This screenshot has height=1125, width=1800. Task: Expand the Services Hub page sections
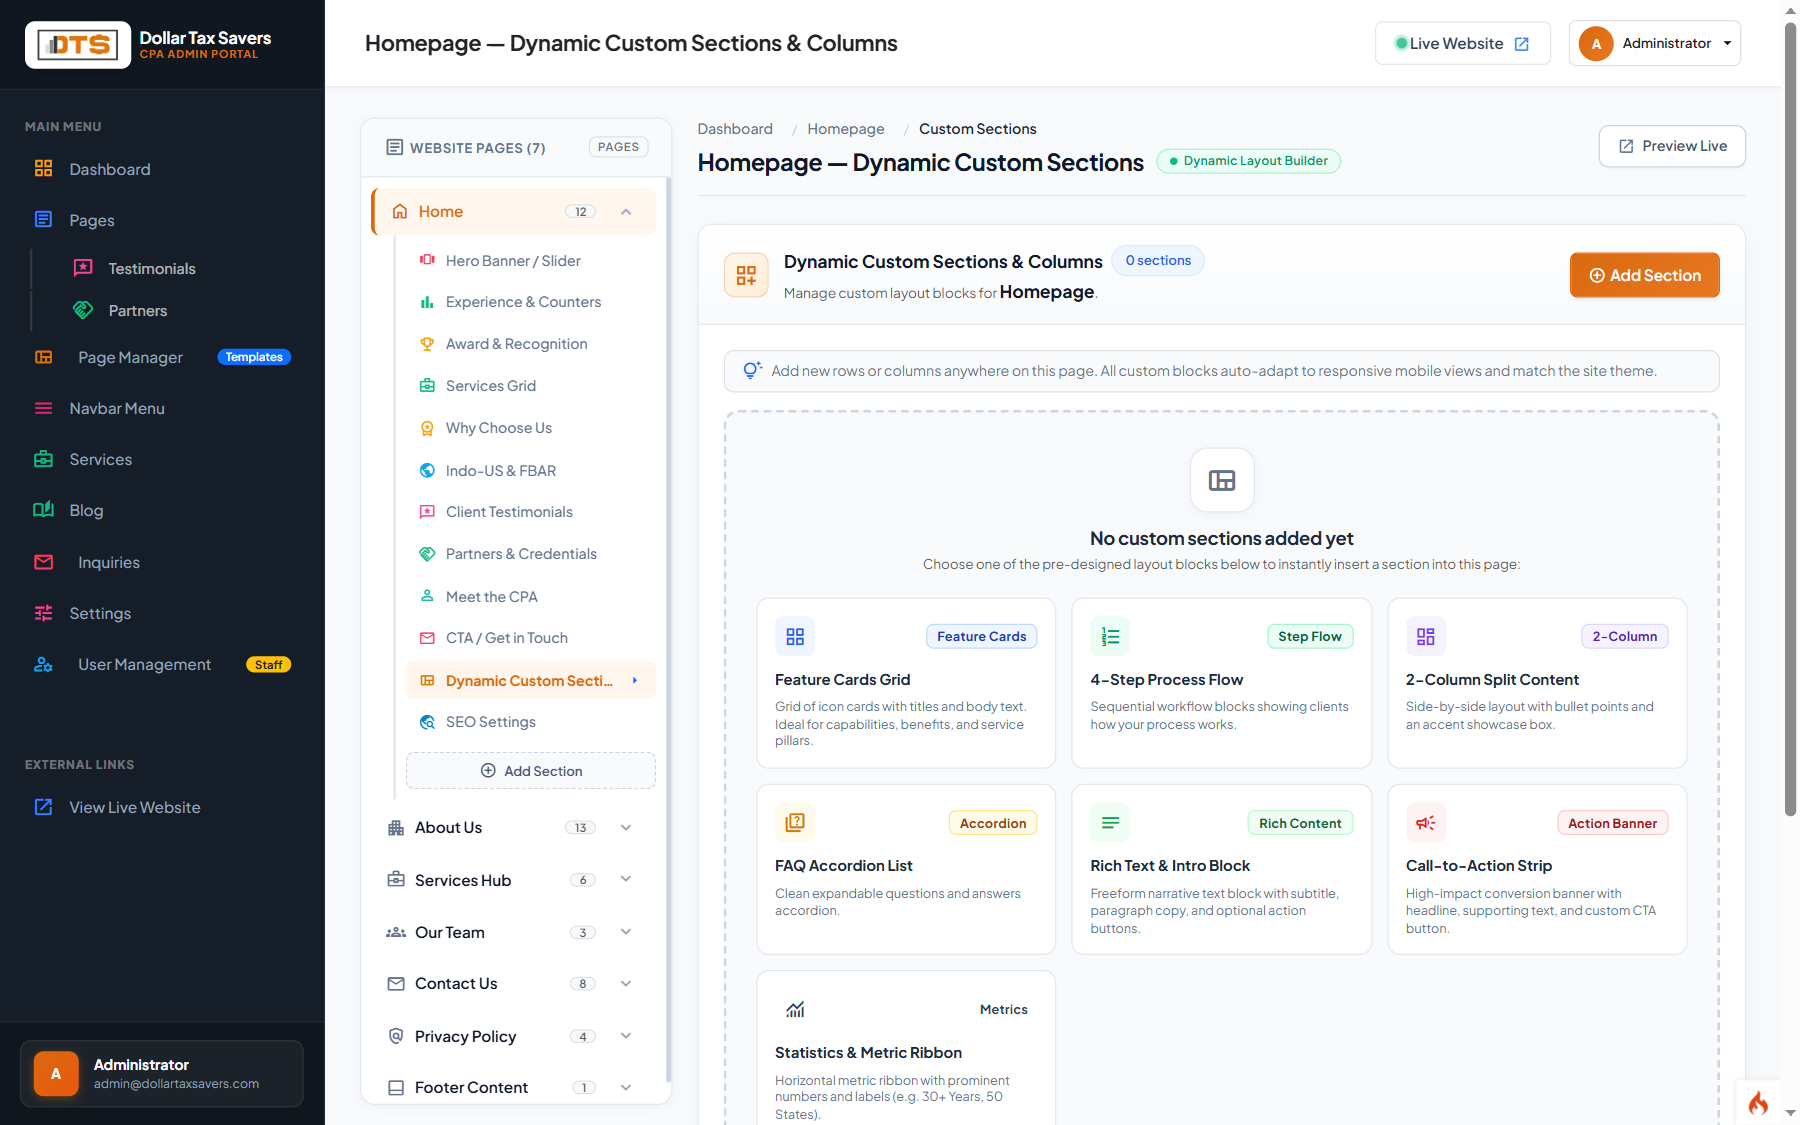tap(626, 880)
